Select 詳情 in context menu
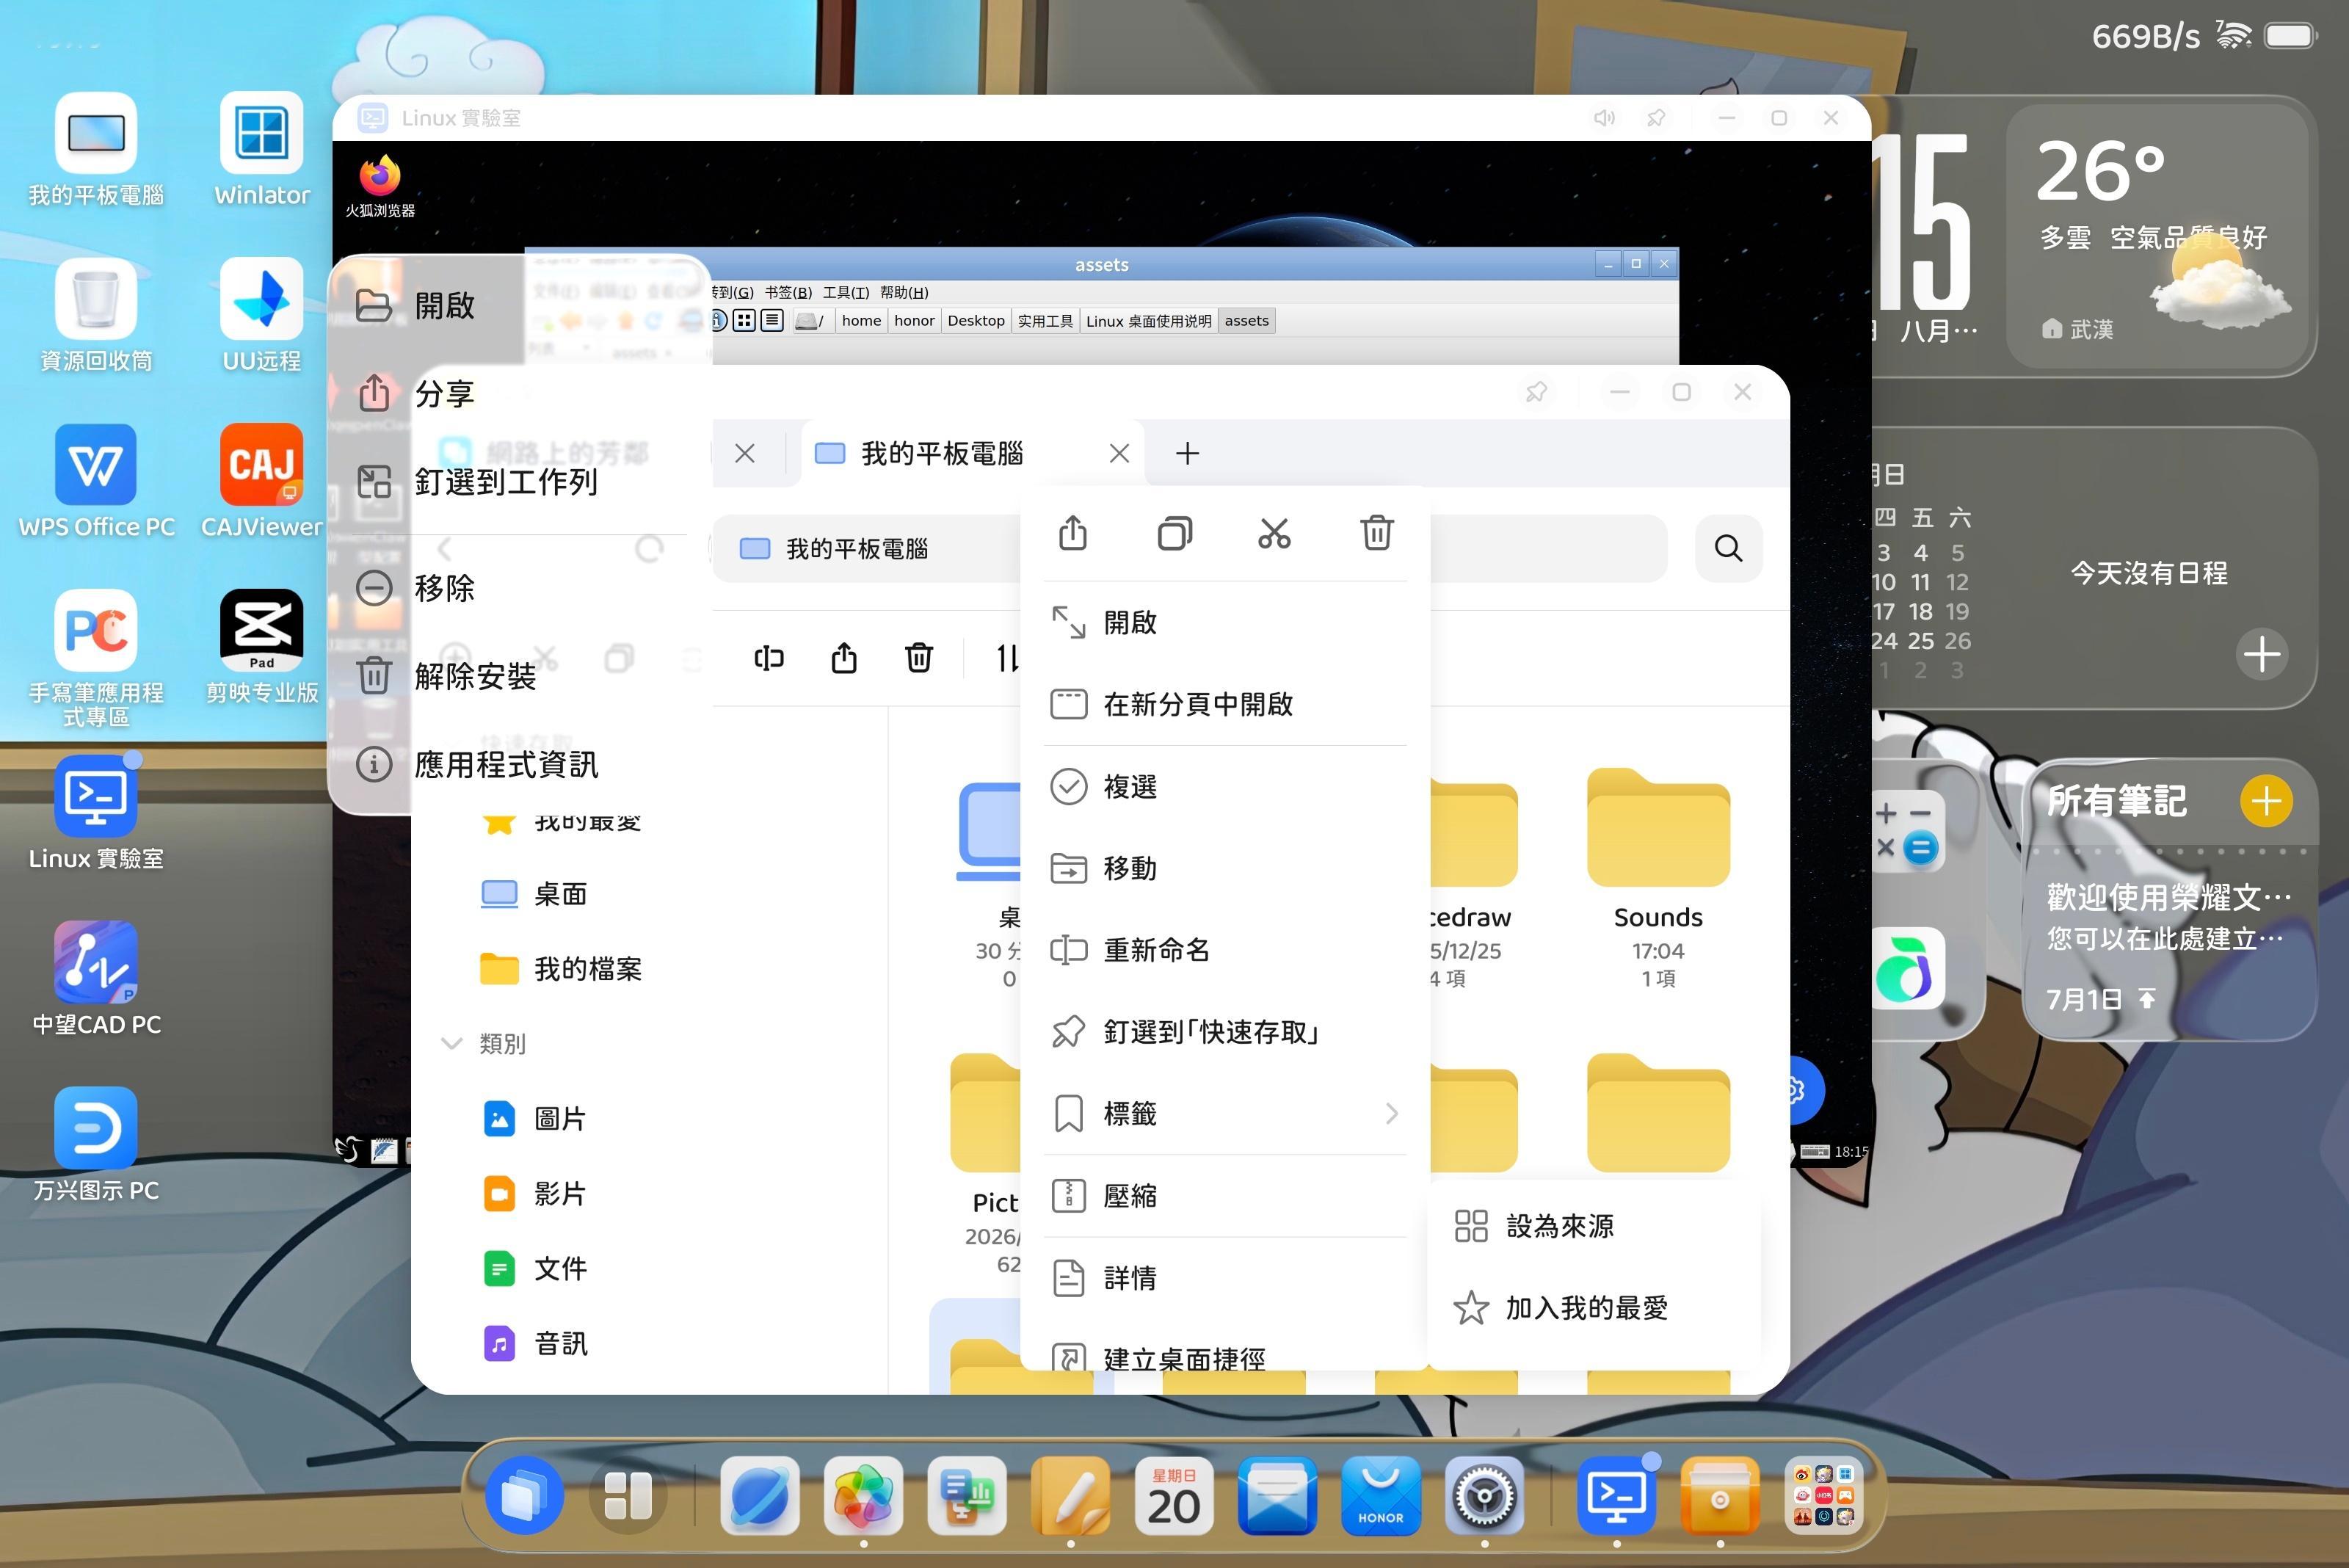The height and width of the screenshot is (1568, 2349). tap(1225, 1277)
